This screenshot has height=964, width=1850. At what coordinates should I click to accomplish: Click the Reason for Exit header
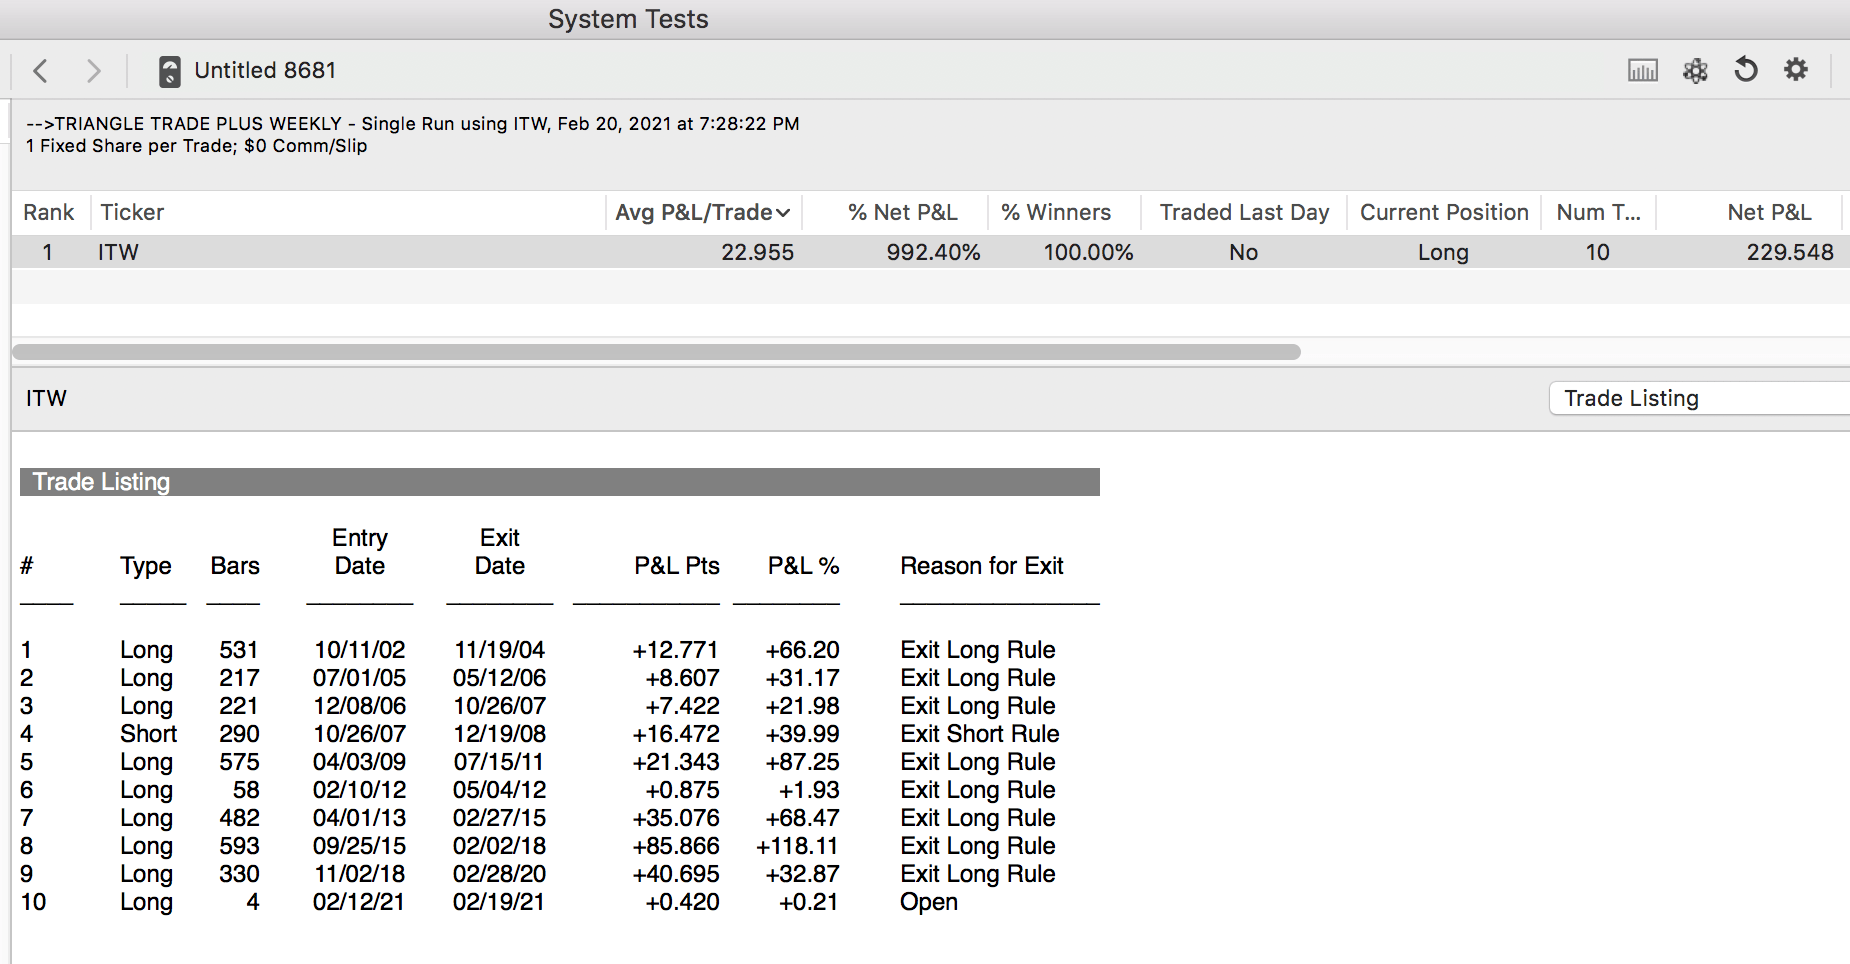point(982,566)
